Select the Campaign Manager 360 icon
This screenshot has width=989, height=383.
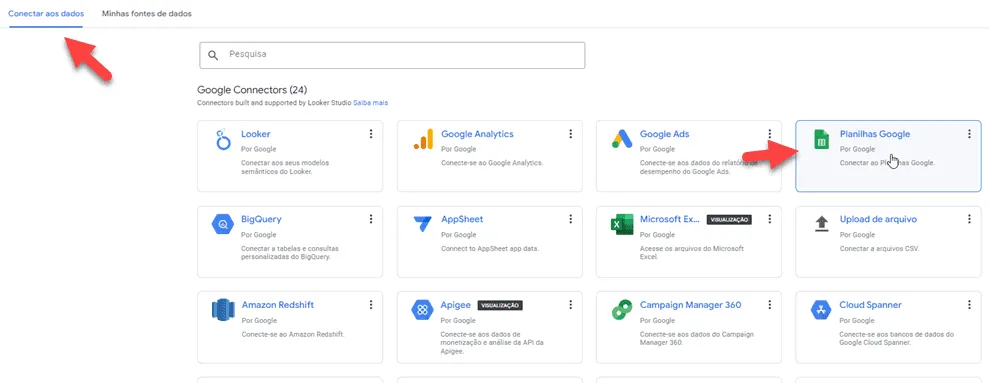tap(622, 310)
